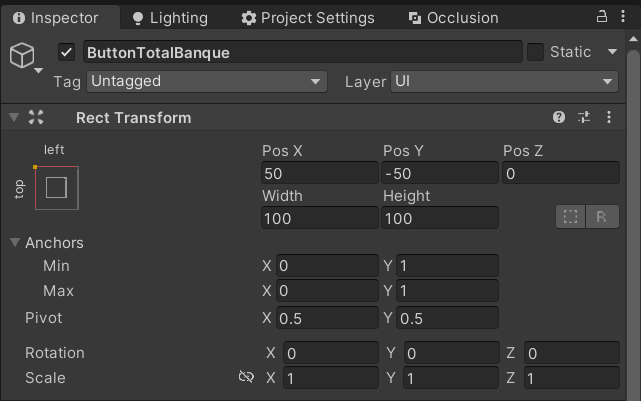Open the Static flags dropdown arrow
641x401 pixels.
coord(612,52)
